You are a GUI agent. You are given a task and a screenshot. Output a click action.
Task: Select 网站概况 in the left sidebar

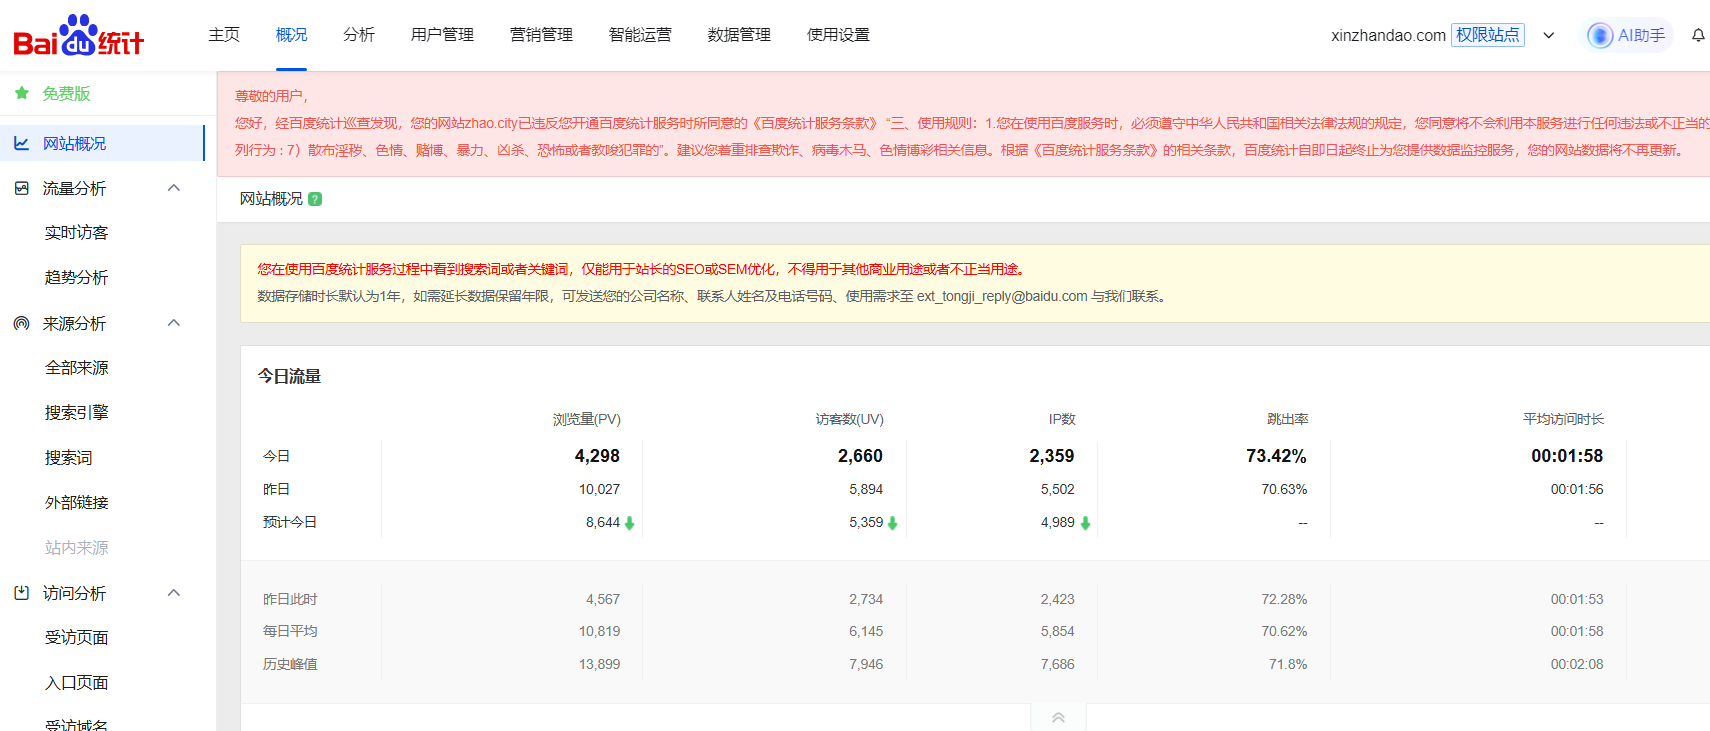[74, 143]
